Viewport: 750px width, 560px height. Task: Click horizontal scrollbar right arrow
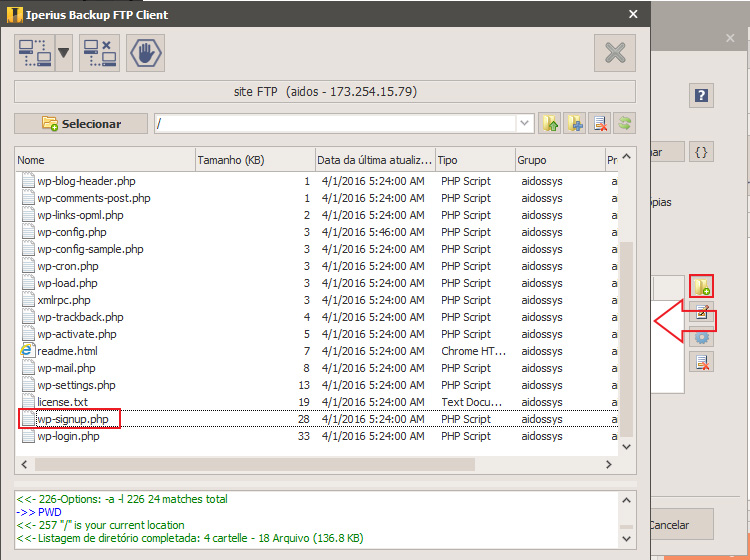pos(608,464)
